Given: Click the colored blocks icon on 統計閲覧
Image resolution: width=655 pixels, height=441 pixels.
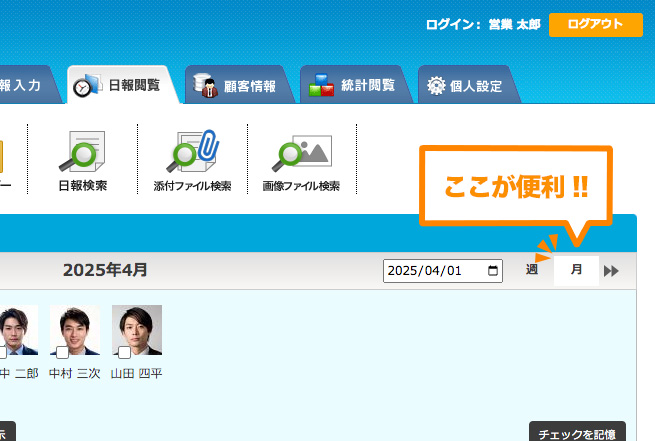Looking at the screenshot, I should (321, 85).
